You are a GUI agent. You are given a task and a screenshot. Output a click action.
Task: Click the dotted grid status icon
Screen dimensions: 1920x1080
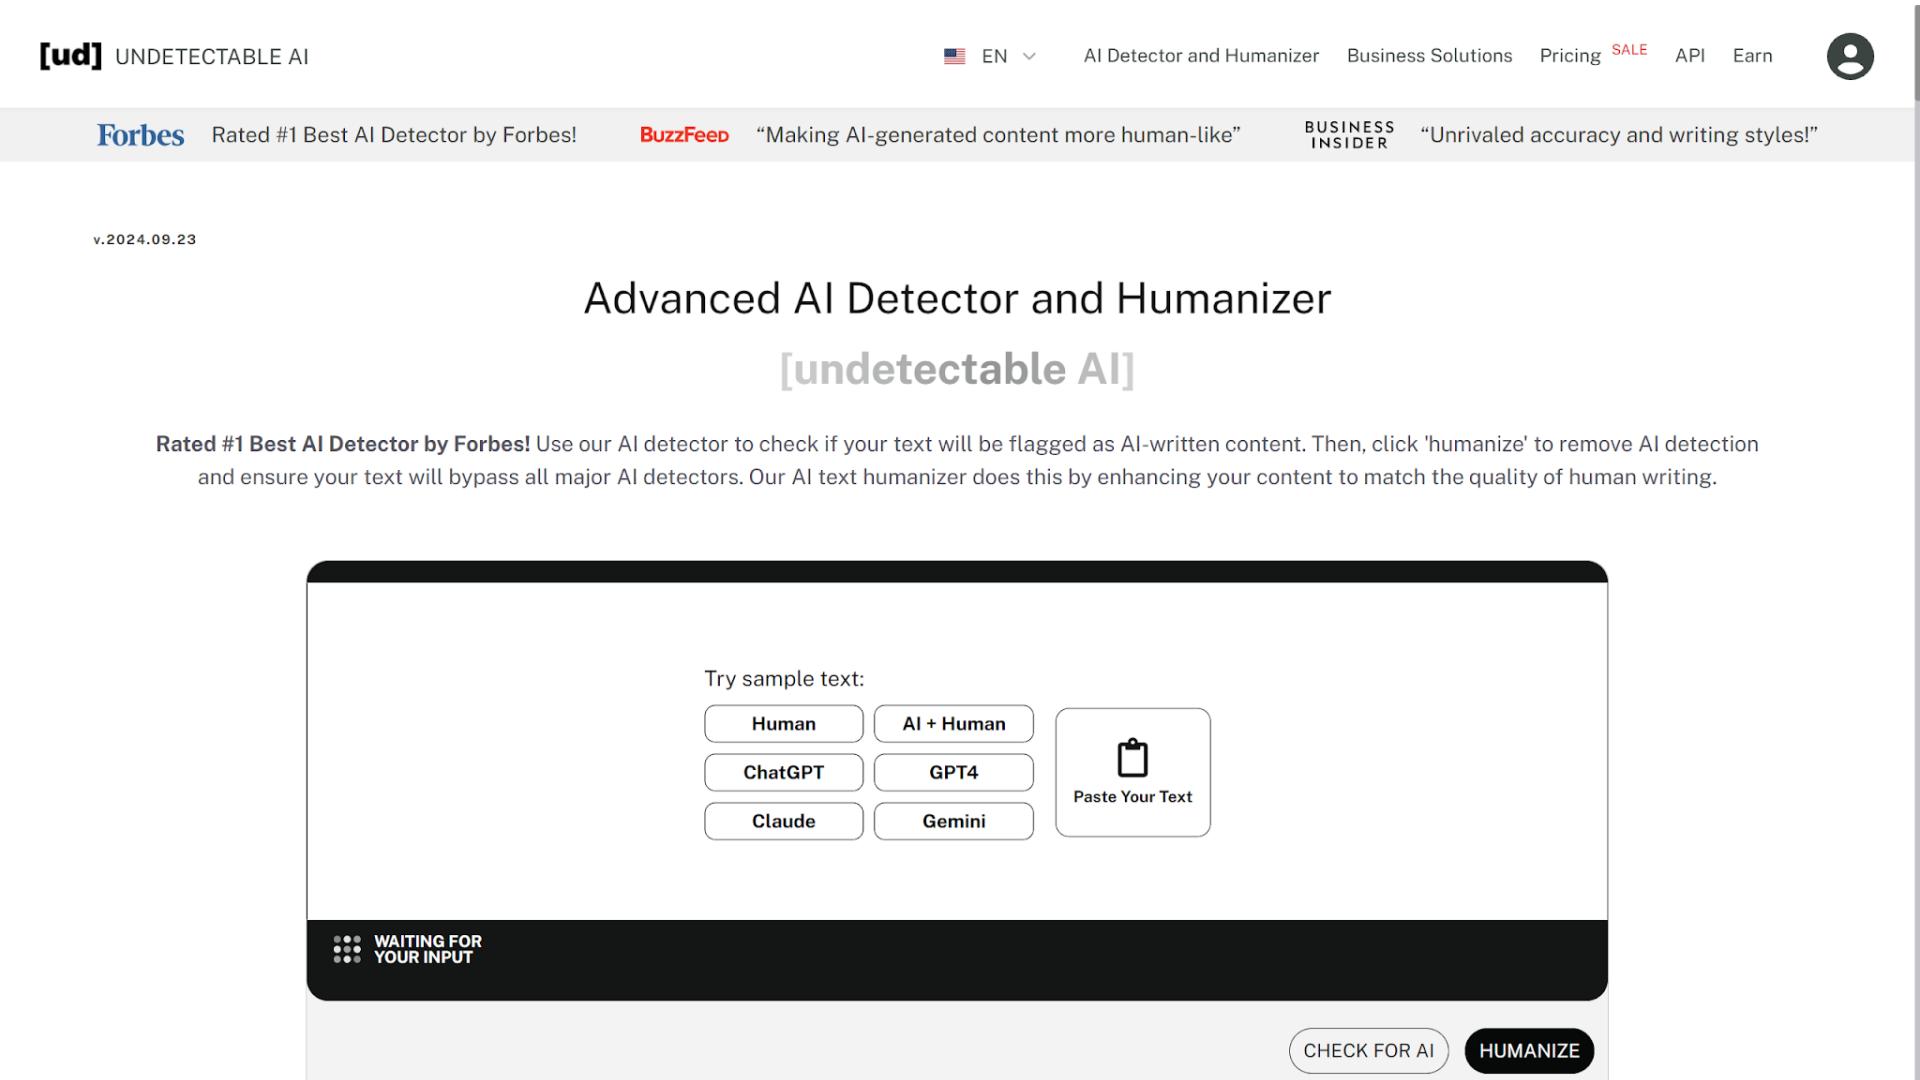(x=347, y=949)
